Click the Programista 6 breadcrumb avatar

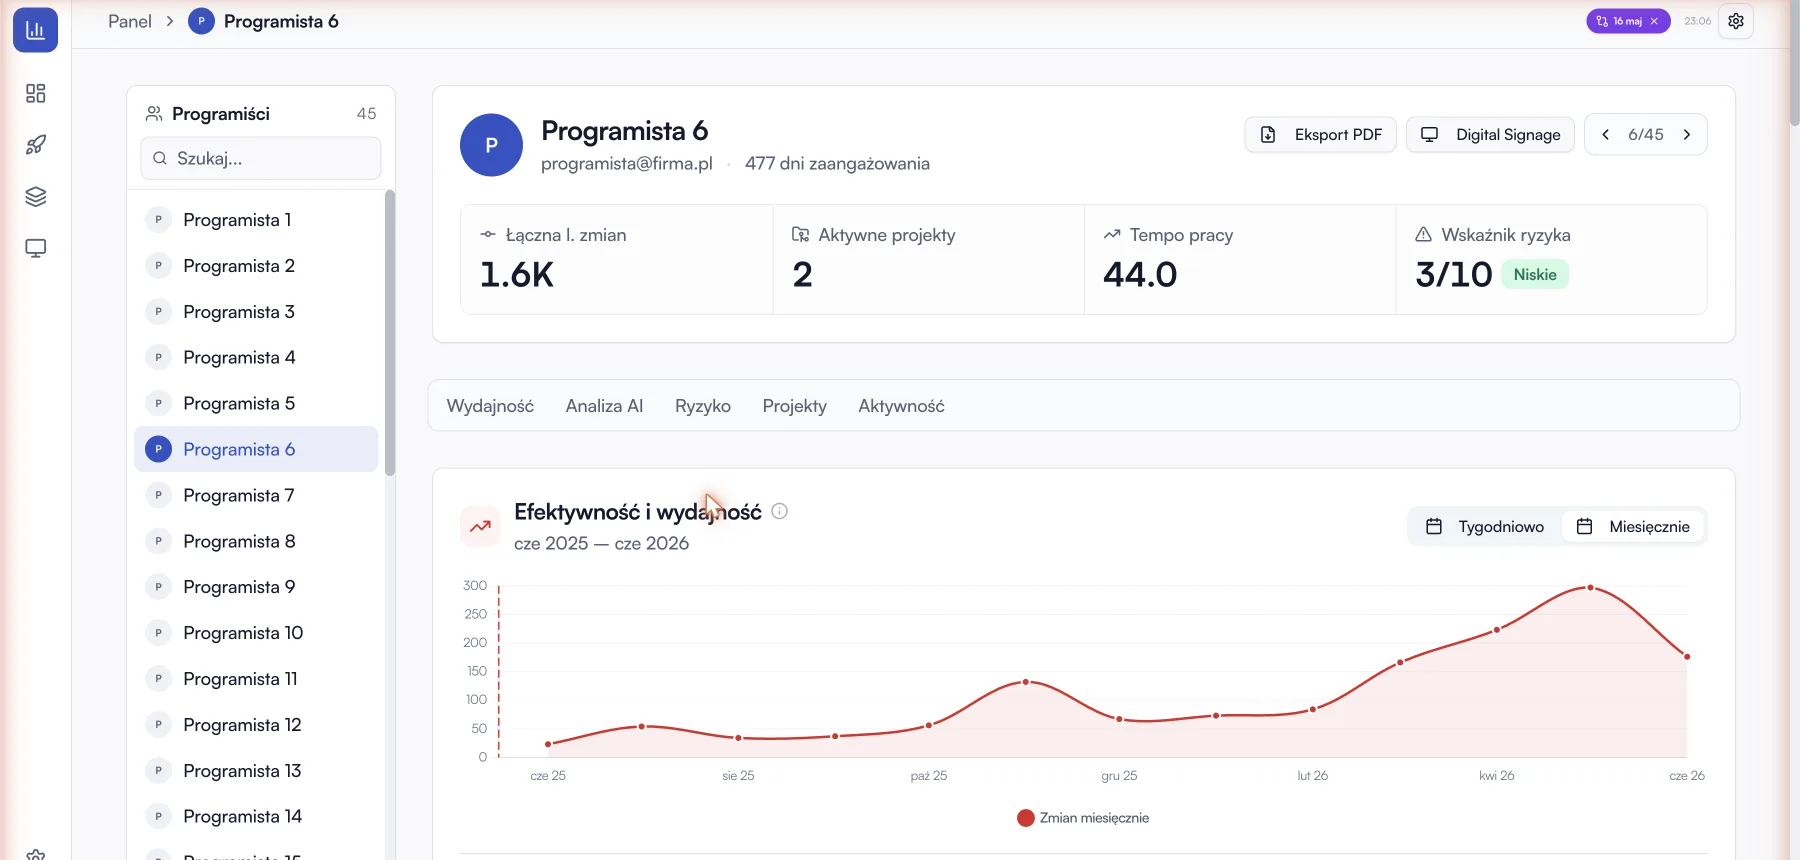pos(201,21)
